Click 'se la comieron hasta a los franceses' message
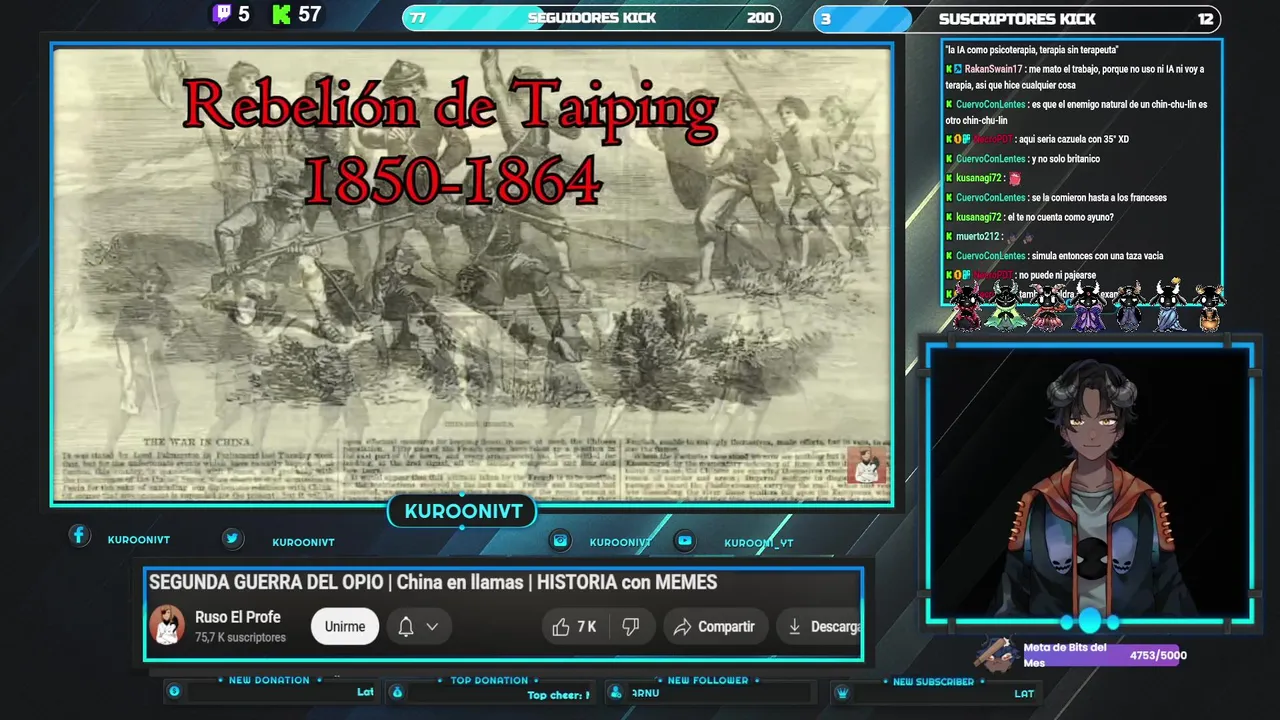This screenshot has height=720, width=1280. click(x=1099, y=198)
